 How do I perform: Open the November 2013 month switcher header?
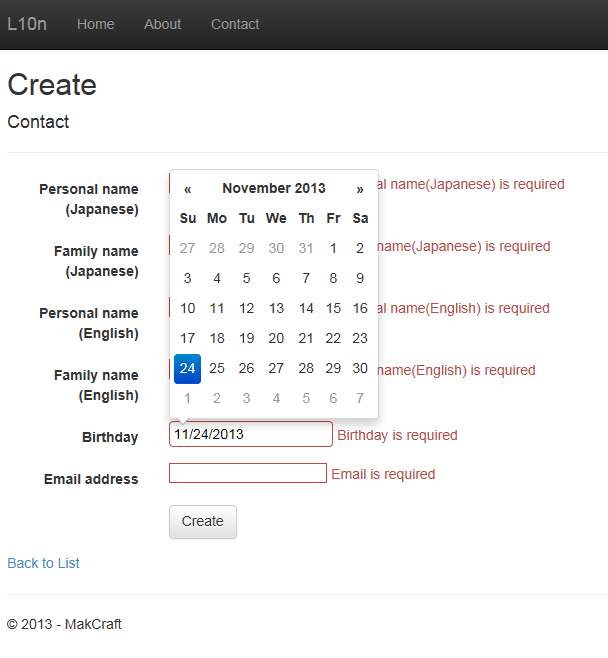pyautogui.click(x=274, y=188)
